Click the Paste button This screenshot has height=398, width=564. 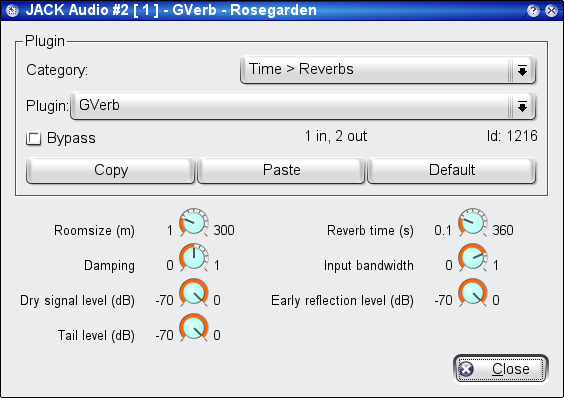(281, 170)
